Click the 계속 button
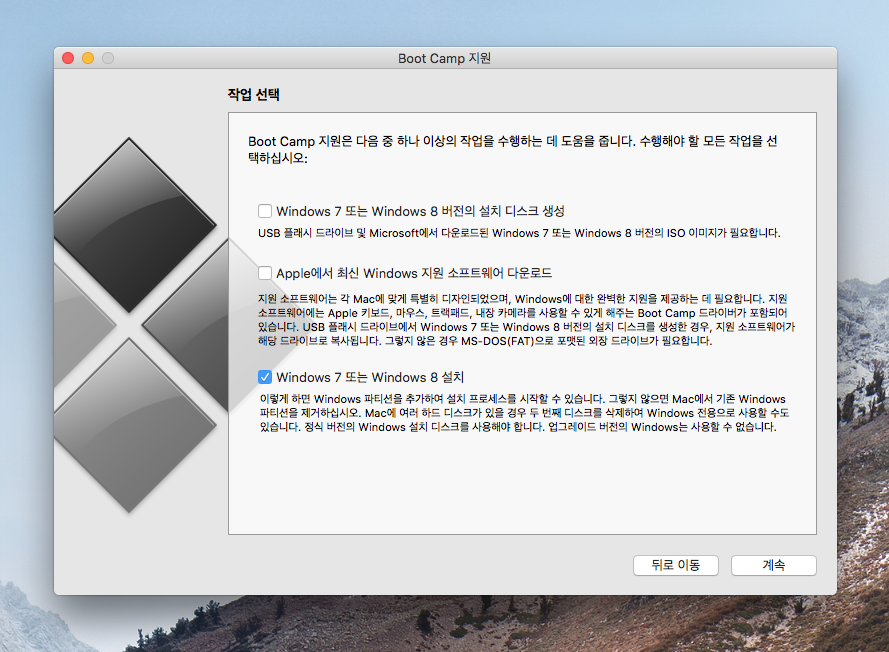 (773, 565)
